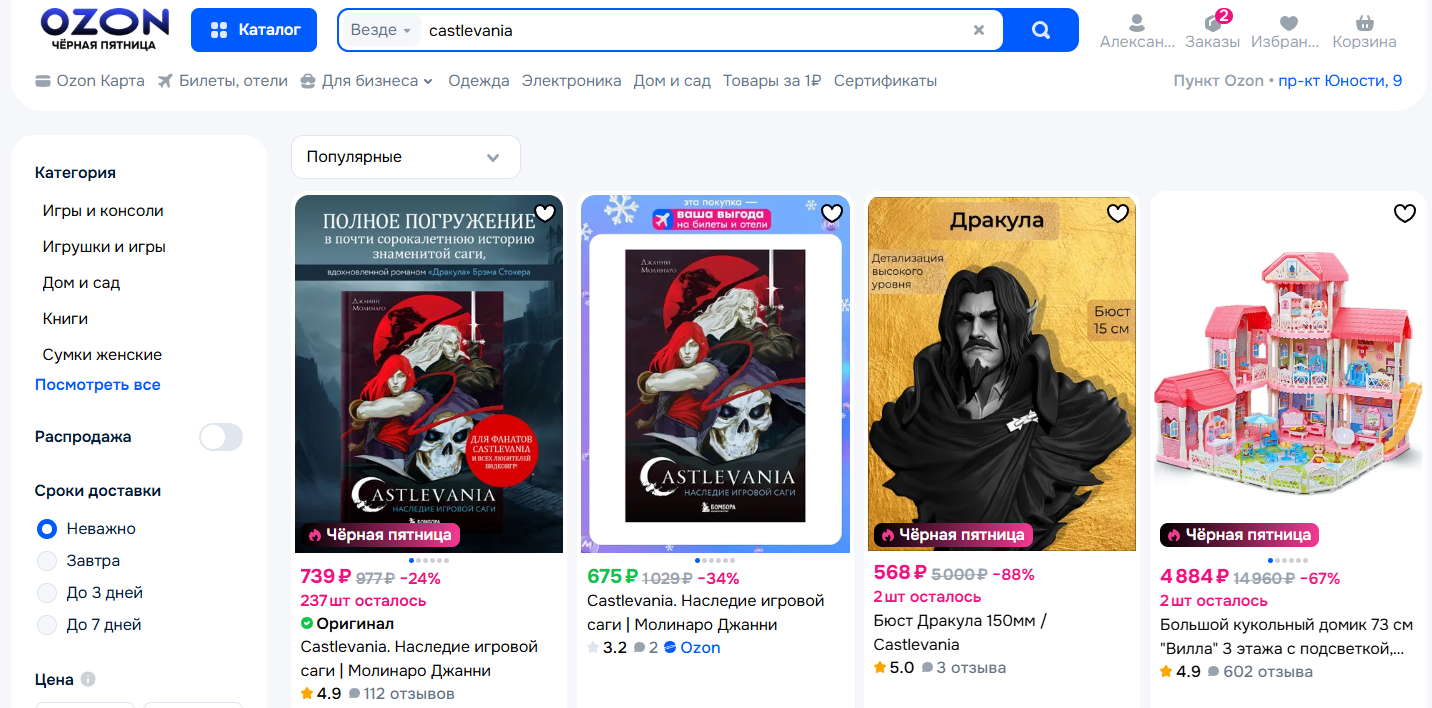Select the Неважно delivery radio button
This screenshot has width=1432, height=708.
tap(47, 529)
